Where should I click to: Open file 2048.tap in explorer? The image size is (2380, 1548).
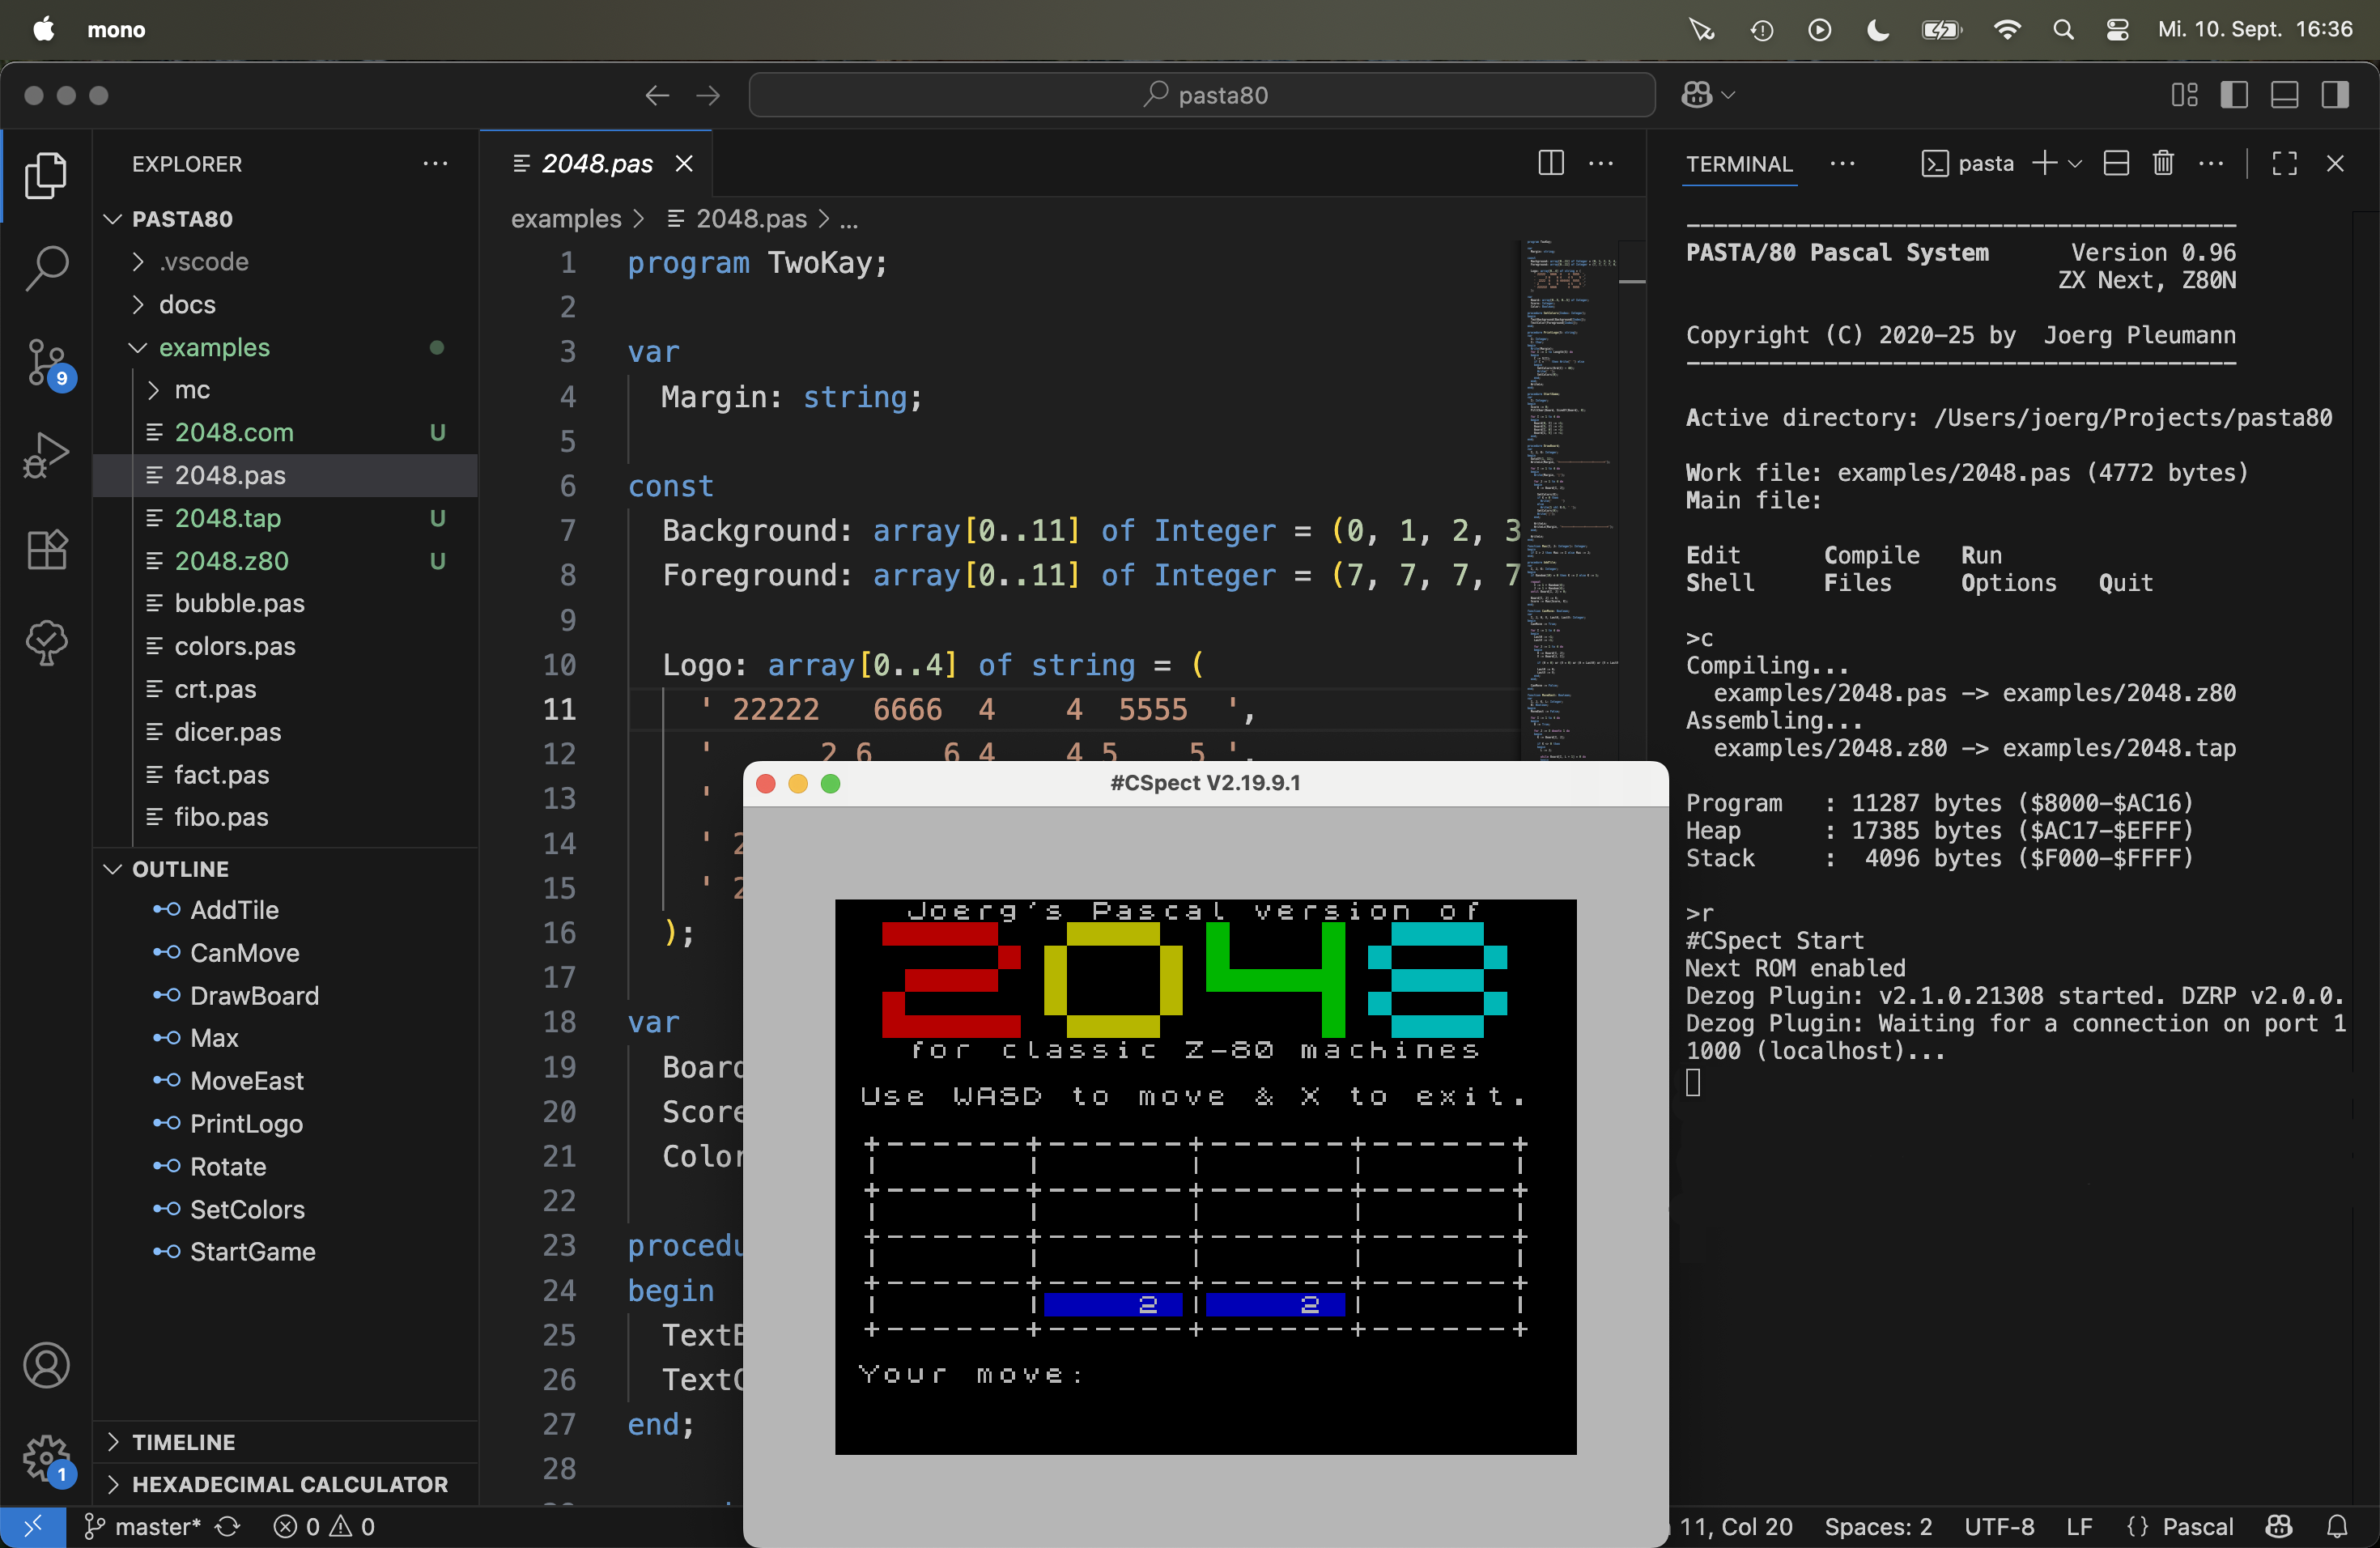pyautogui.click(x=285, y=518)
